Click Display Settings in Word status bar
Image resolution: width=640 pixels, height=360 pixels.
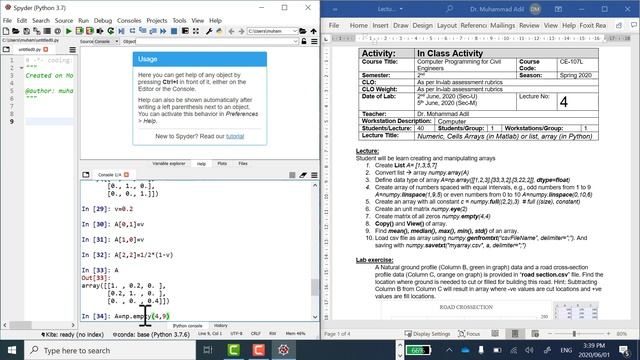pyautogui.click(x=427, y=334)
